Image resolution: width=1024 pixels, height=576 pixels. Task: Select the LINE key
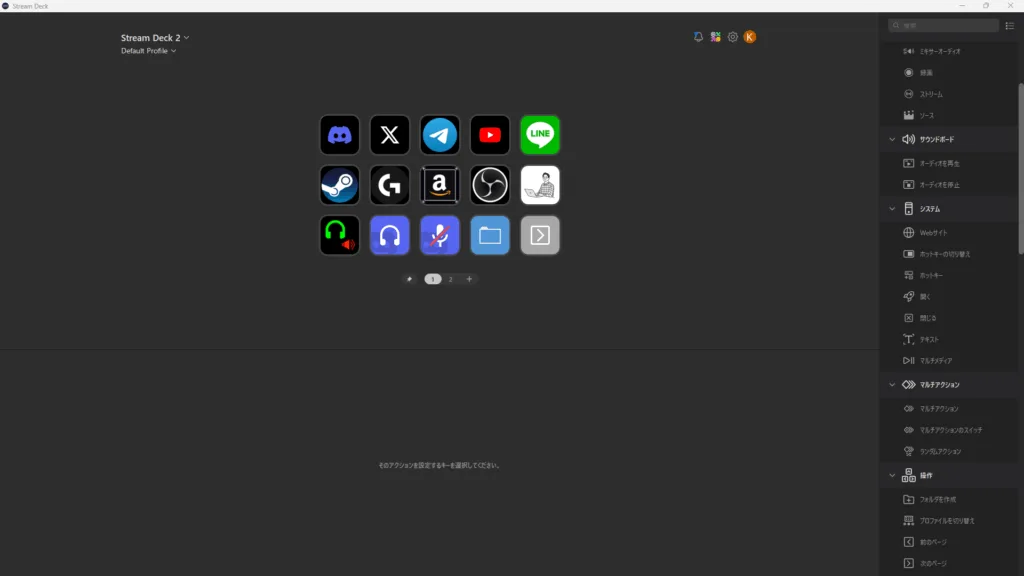pyautogui.click(x=540, y=135)
